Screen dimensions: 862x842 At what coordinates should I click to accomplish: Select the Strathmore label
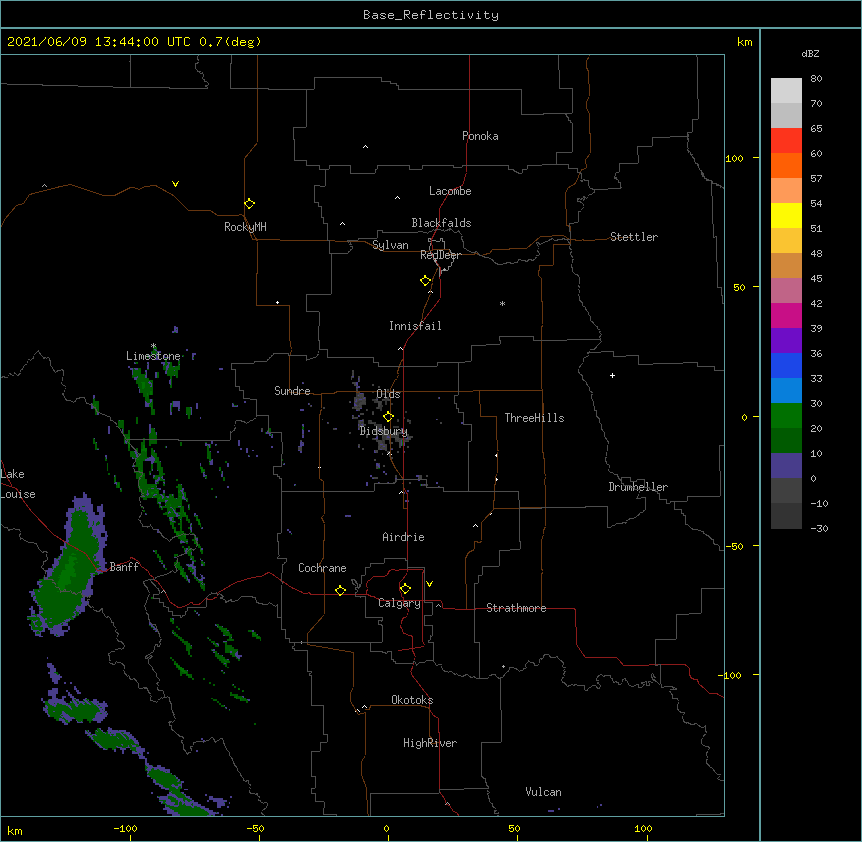coord(516,608)
